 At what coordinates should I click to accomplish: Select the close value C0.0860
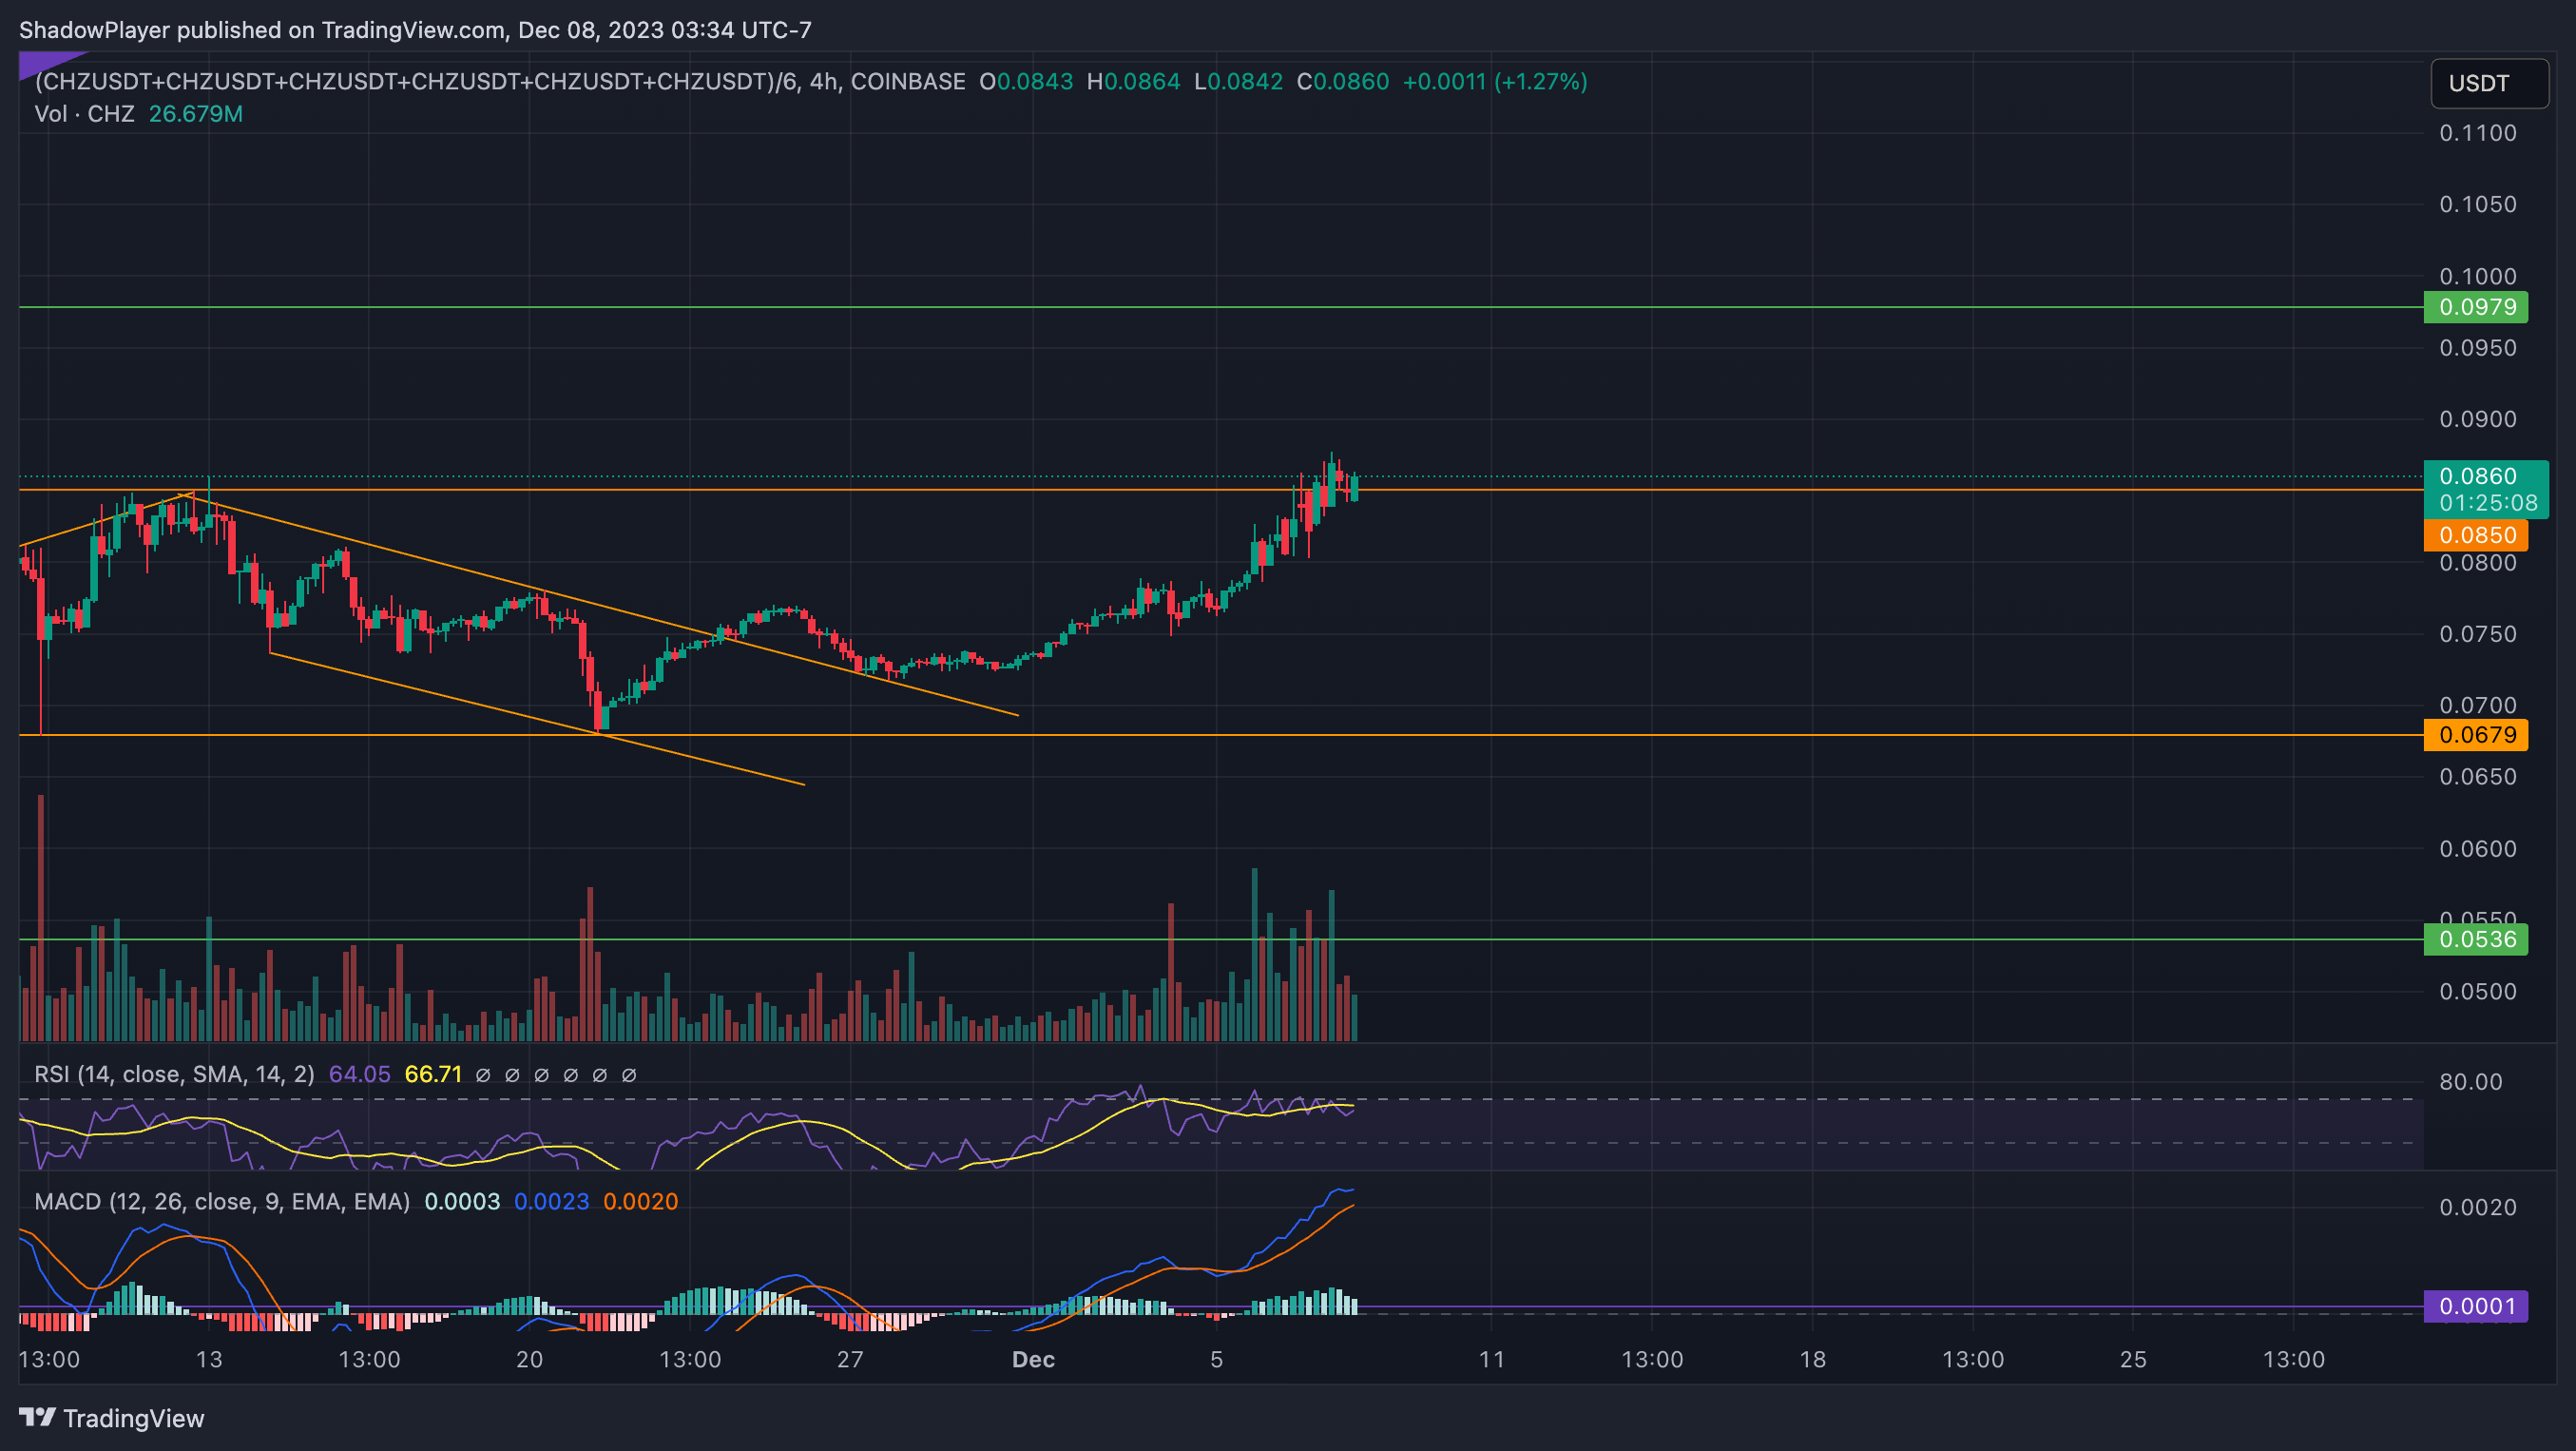pos(1343,82)
